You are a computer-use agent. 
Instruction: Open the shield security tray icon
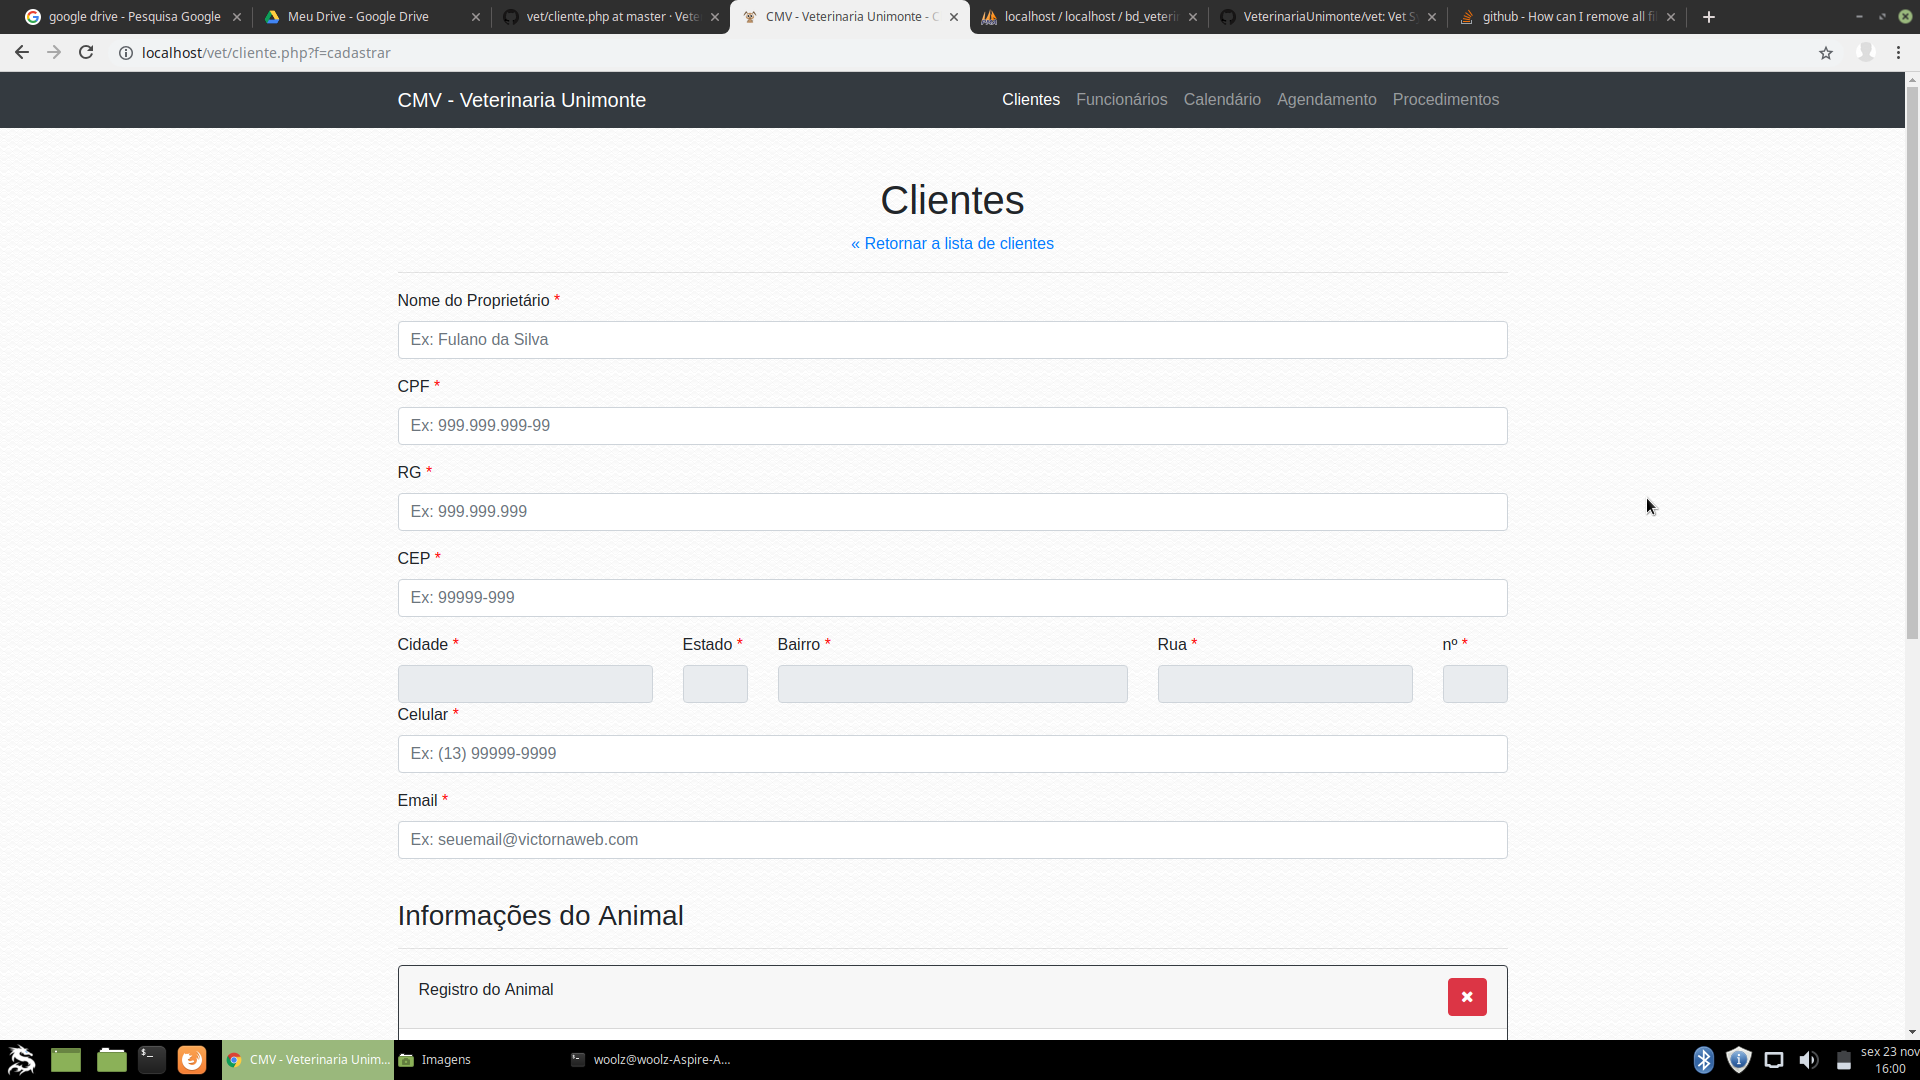(1739, 1060)
